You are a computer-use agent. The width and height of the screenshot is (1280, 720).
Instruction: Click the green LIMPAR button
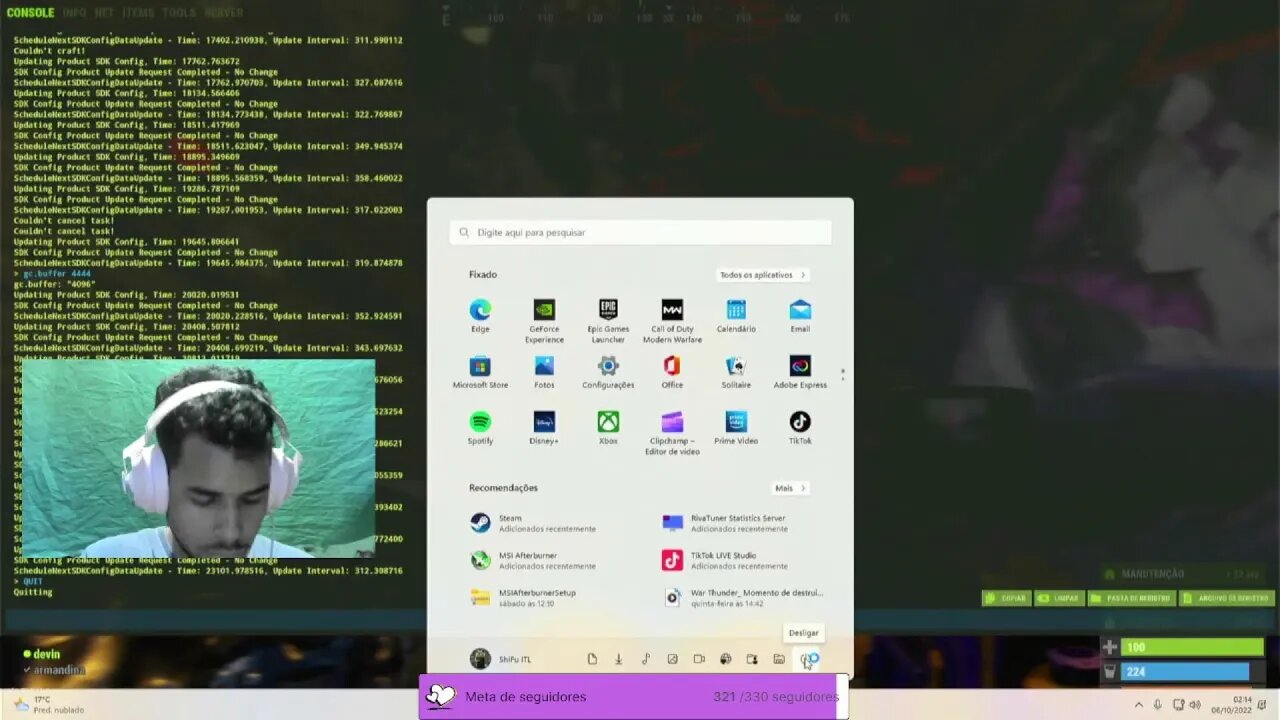tap(1059, 598)
